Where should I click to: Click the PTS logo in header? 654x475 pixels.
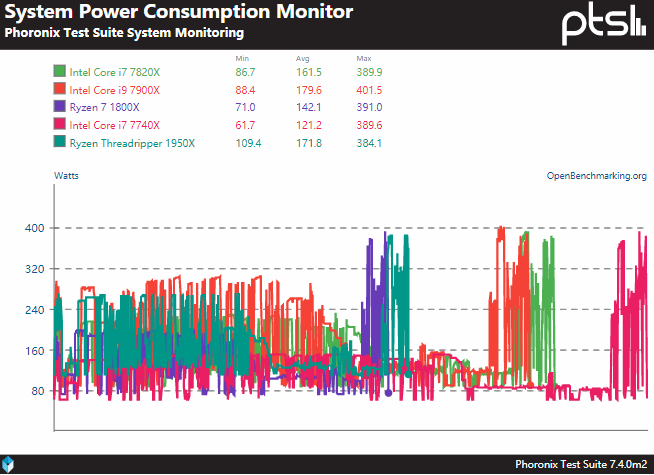pos(604,23)
